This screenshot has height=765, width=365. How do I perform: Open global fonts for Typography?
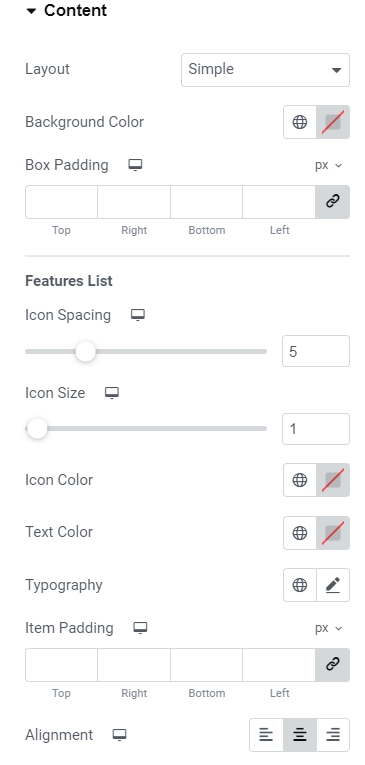[x=300, y=585]
